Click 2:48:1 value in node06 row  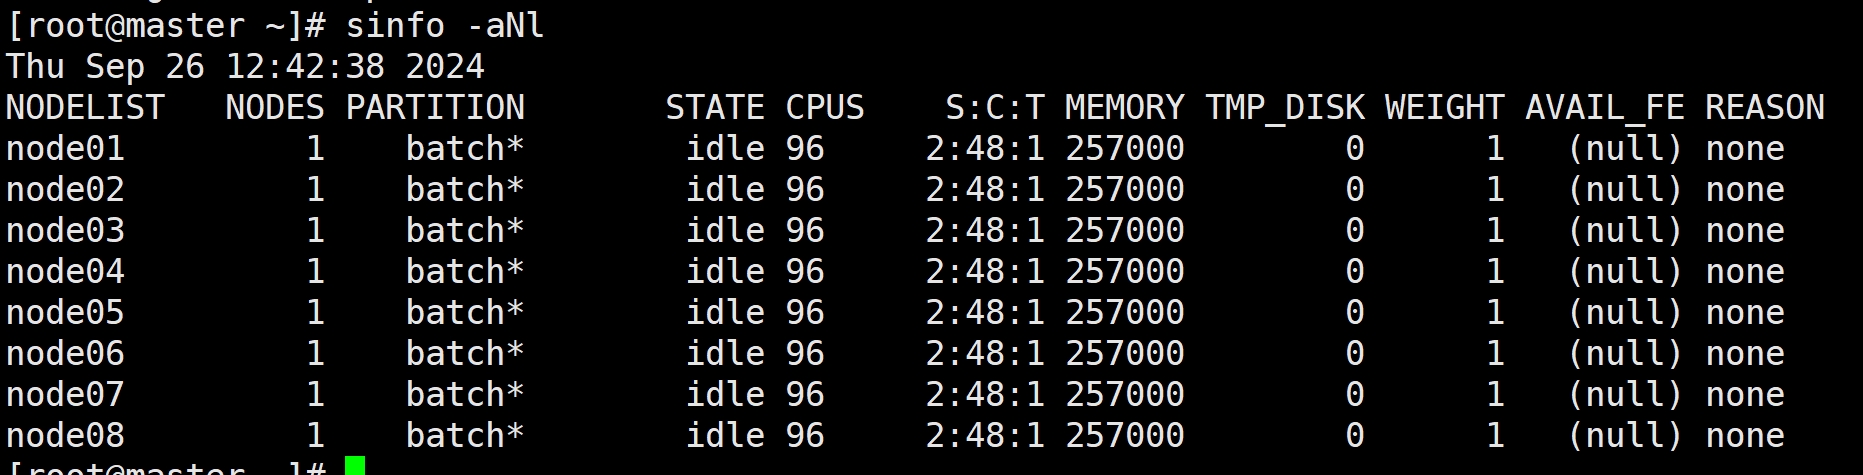985,353
